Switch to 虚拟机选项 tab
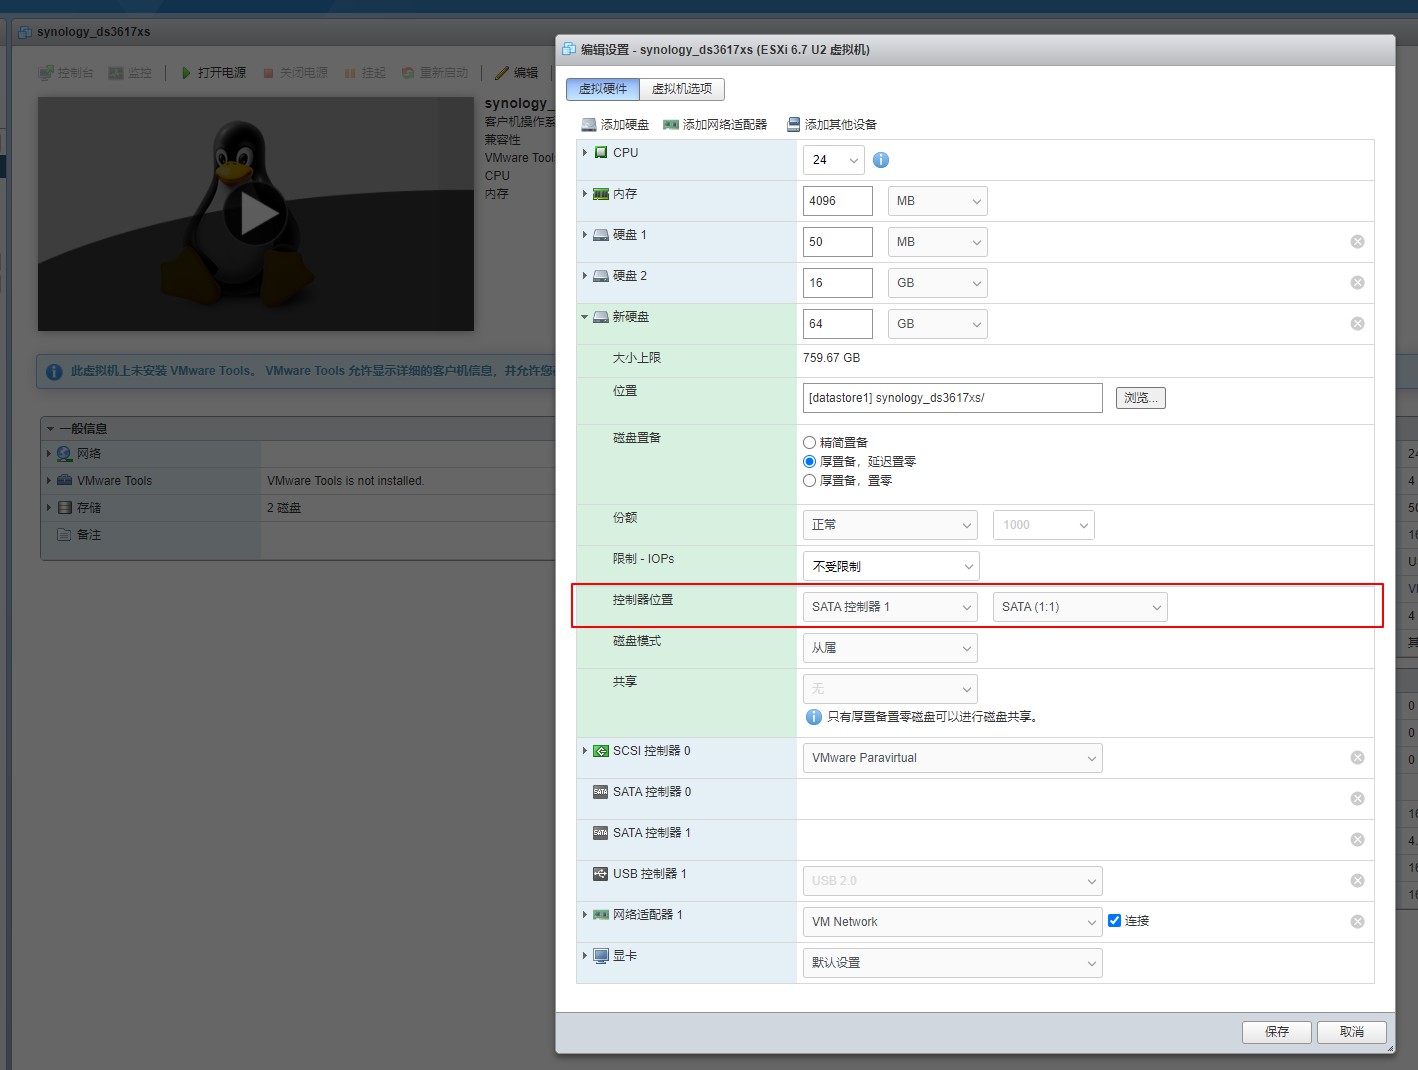The image size is (1418, 1070). (x=682, y=89)
